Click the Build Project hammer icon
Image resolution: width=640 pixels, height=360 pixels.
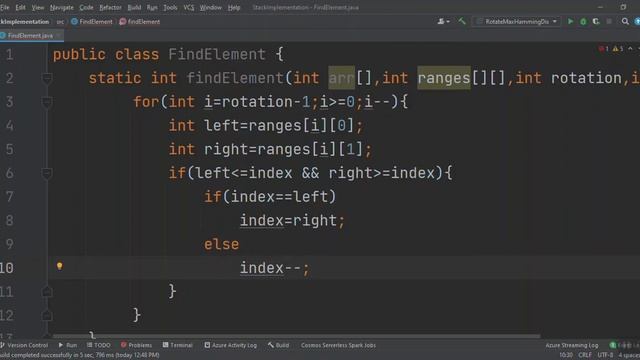pos(462,21)
